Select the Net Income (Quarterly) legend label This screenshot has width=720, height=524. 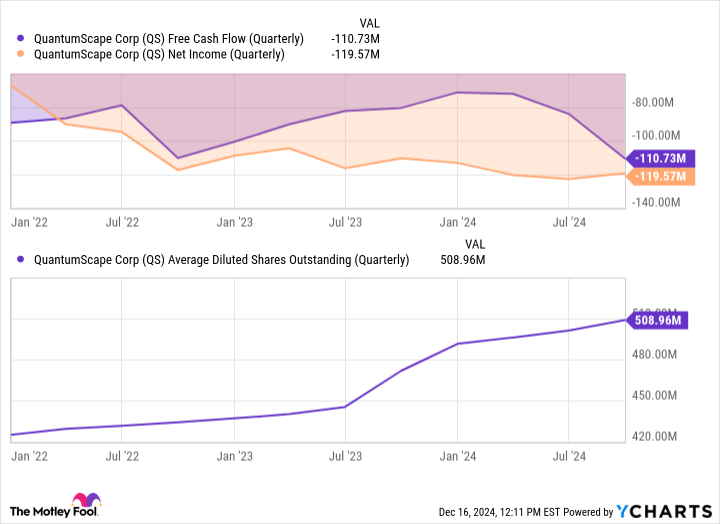click(159, 54)
